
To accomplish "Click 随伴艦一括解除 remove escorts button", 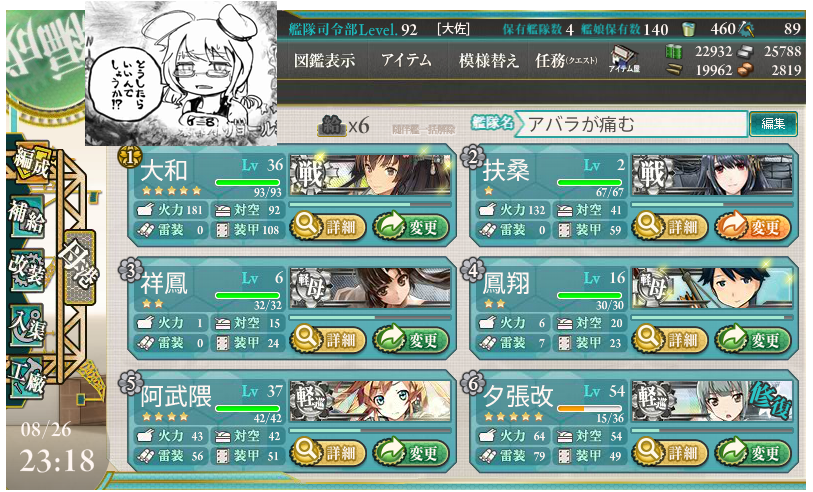I will 424,129.
